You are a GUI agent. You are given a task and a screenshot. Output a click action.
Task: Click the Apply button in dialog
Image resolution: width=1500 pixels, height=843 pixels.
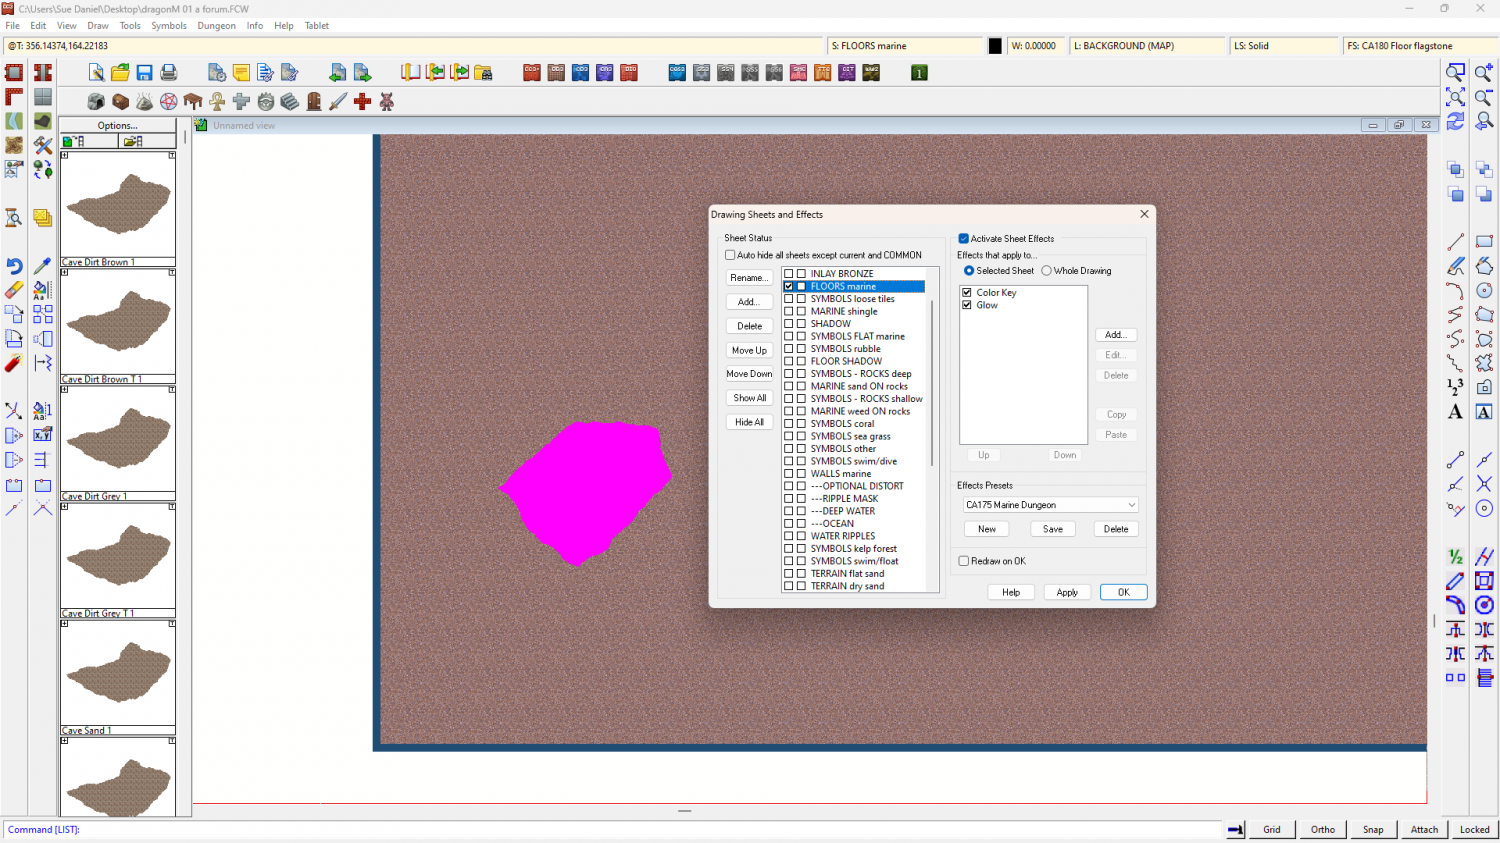[1067, 593]
